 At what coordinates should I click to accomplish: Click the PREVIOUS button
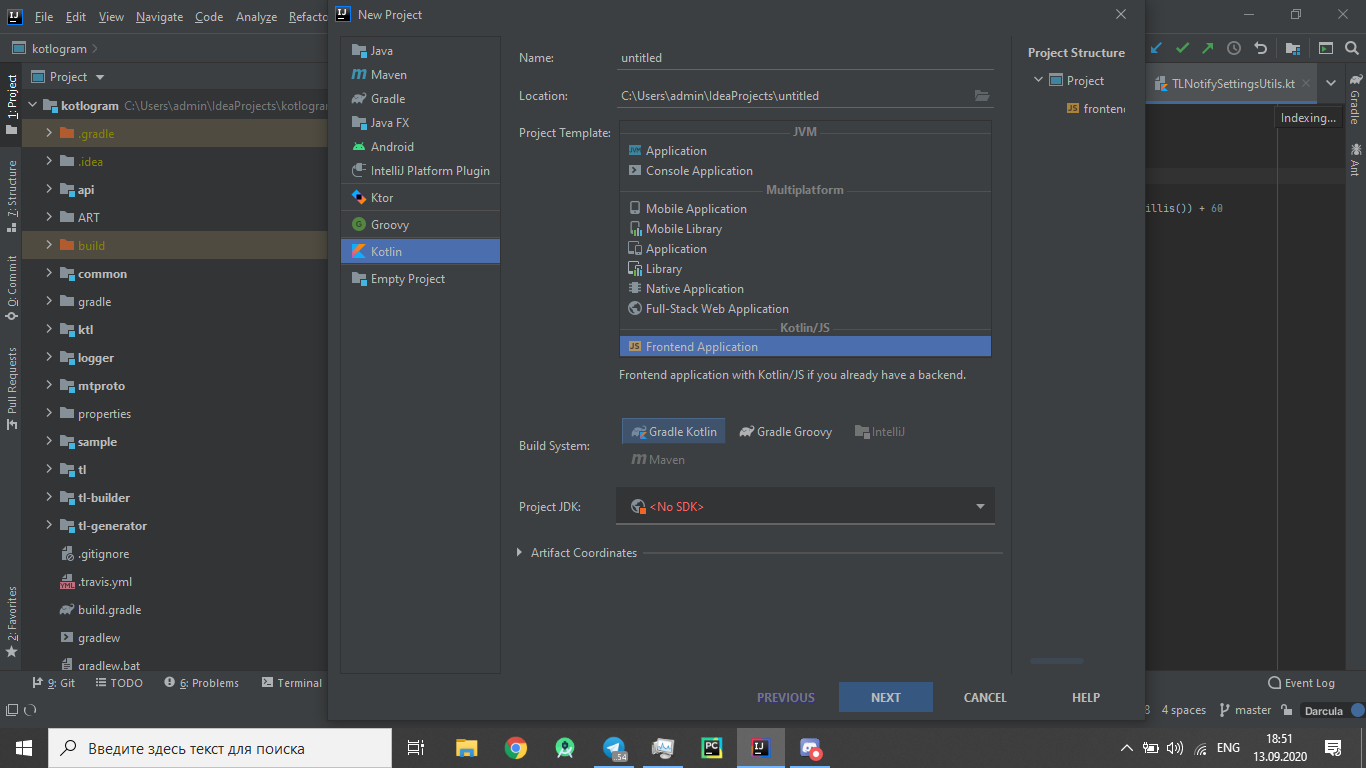coord(786,697)
